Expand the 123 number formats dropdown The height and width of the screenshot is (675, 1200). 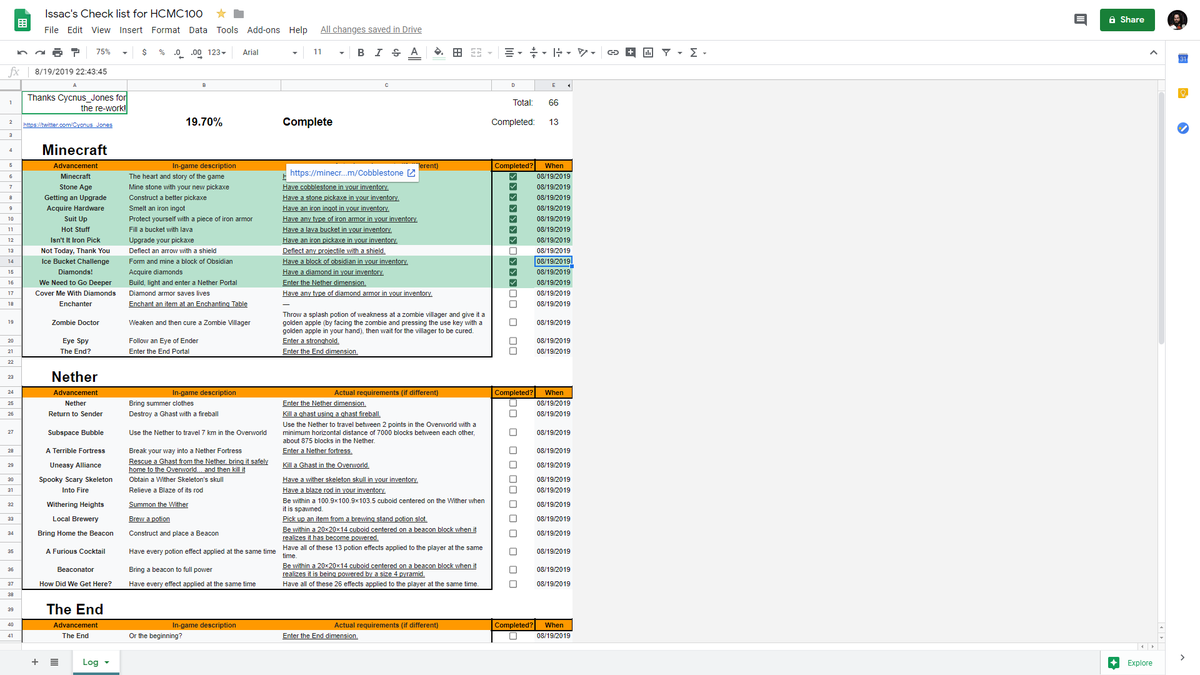pyautogui.click(x=216, y=52)
